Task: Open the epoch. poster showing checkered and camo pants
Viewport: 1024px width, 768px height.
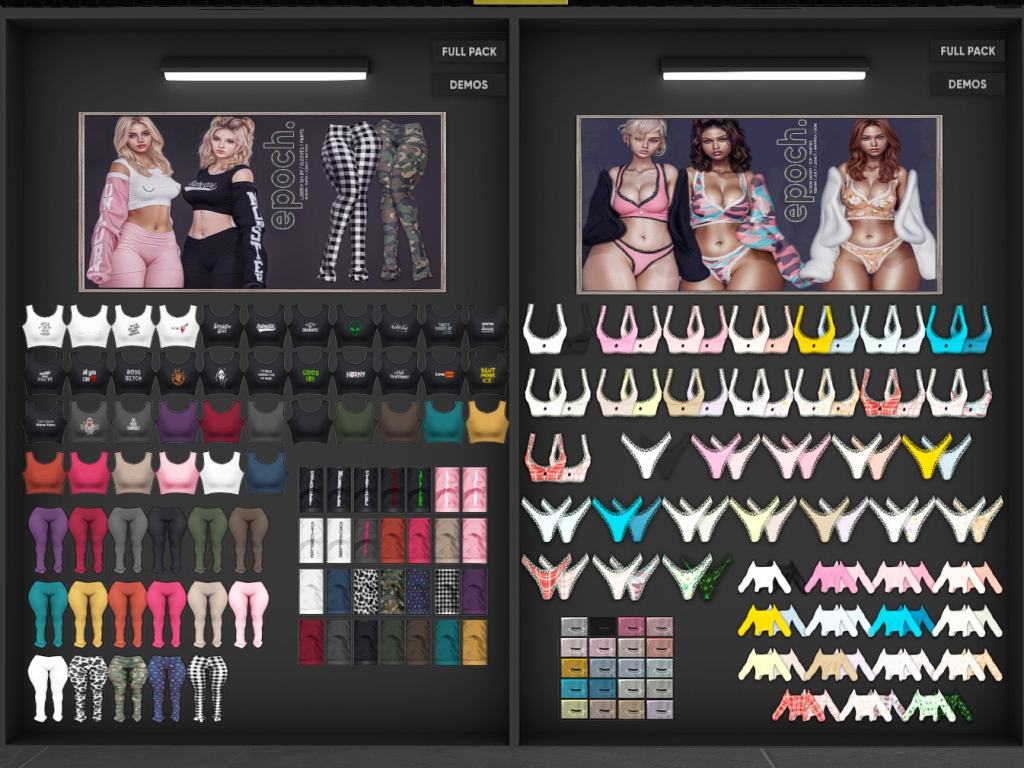Action: click(262, 201)
